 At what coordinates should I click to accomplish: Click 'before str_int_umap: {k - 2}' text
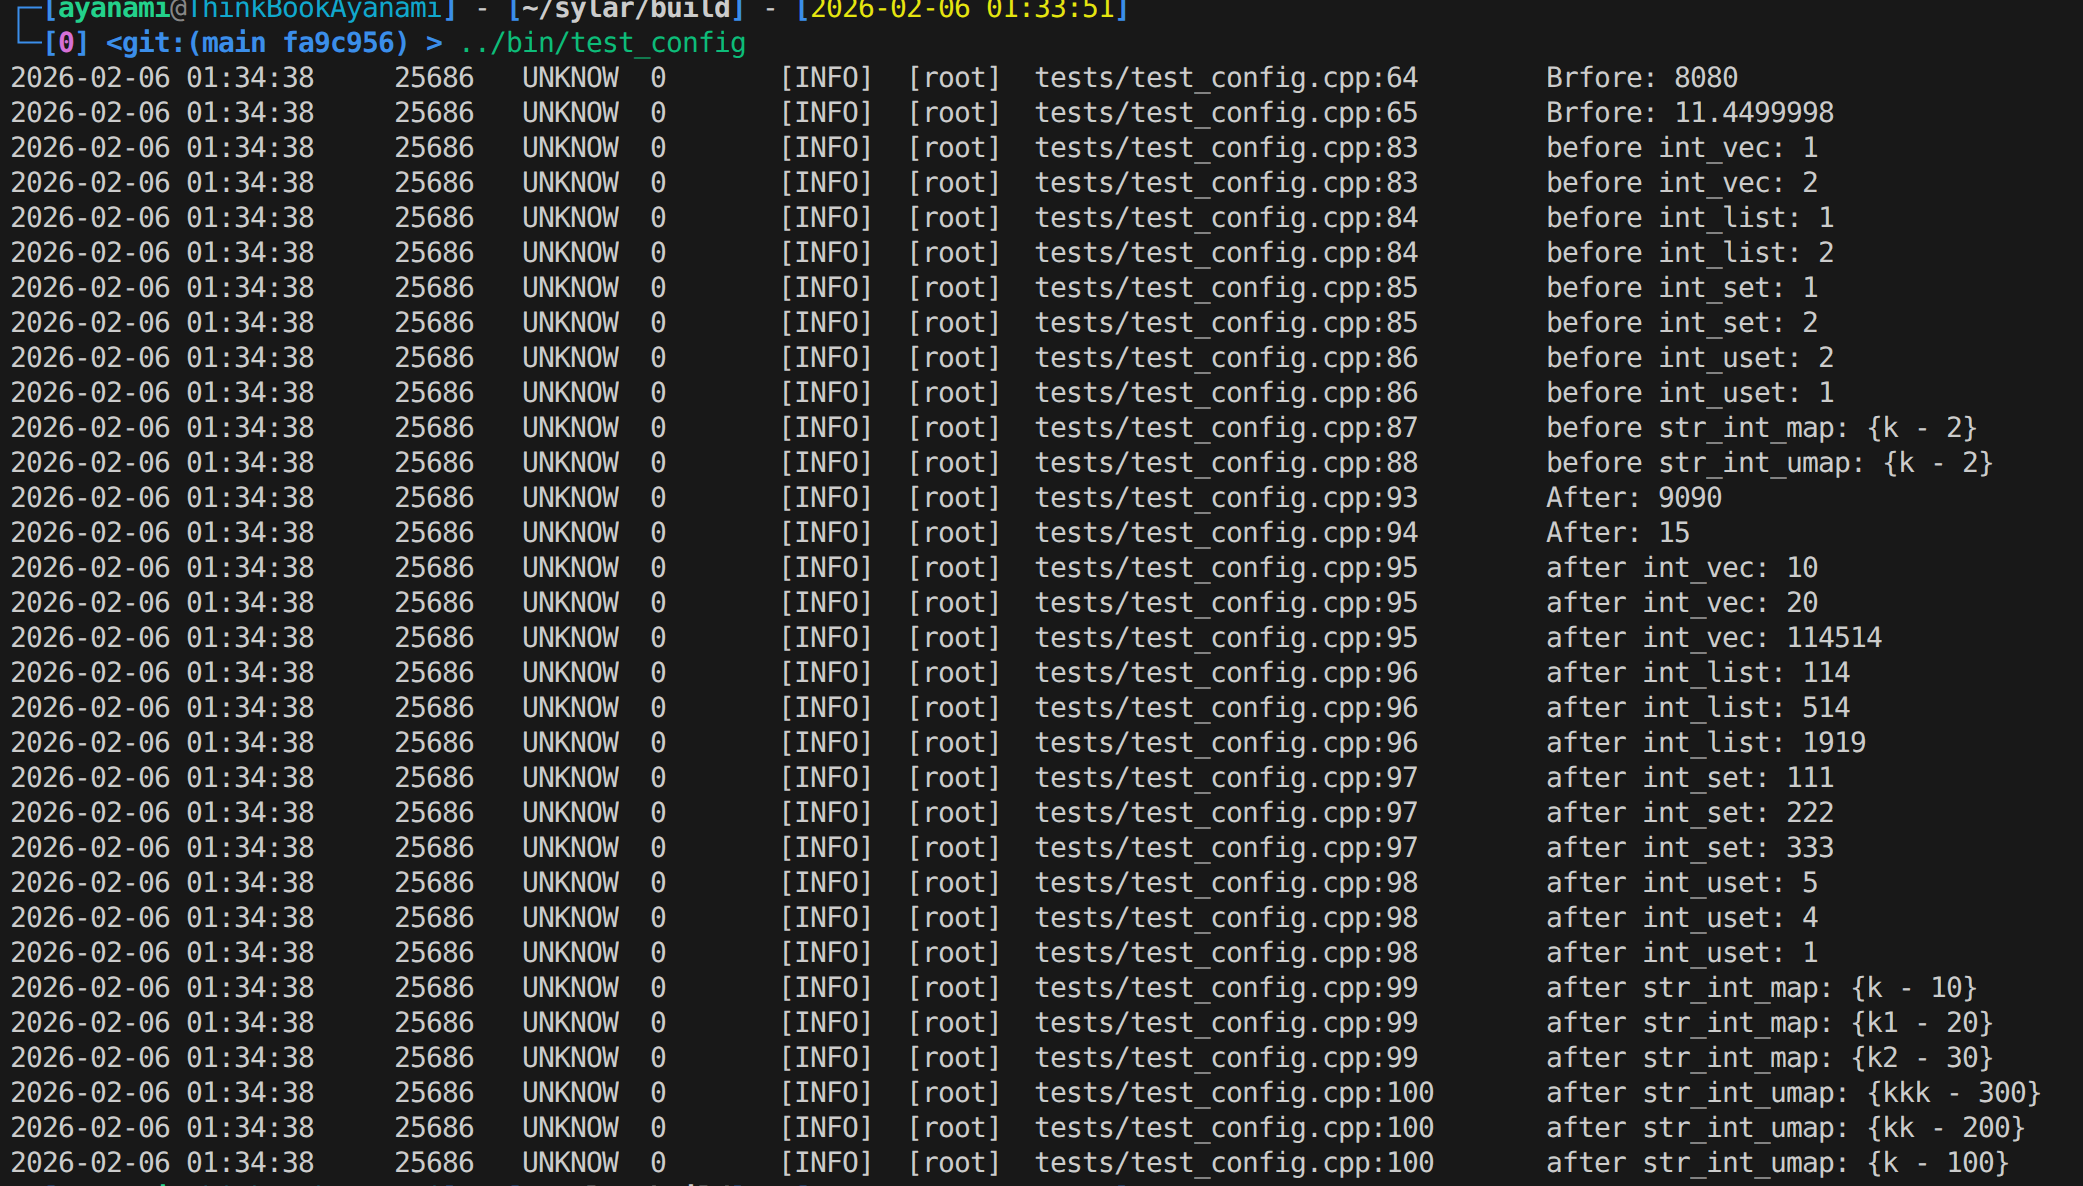click(x=1769, y=463)
